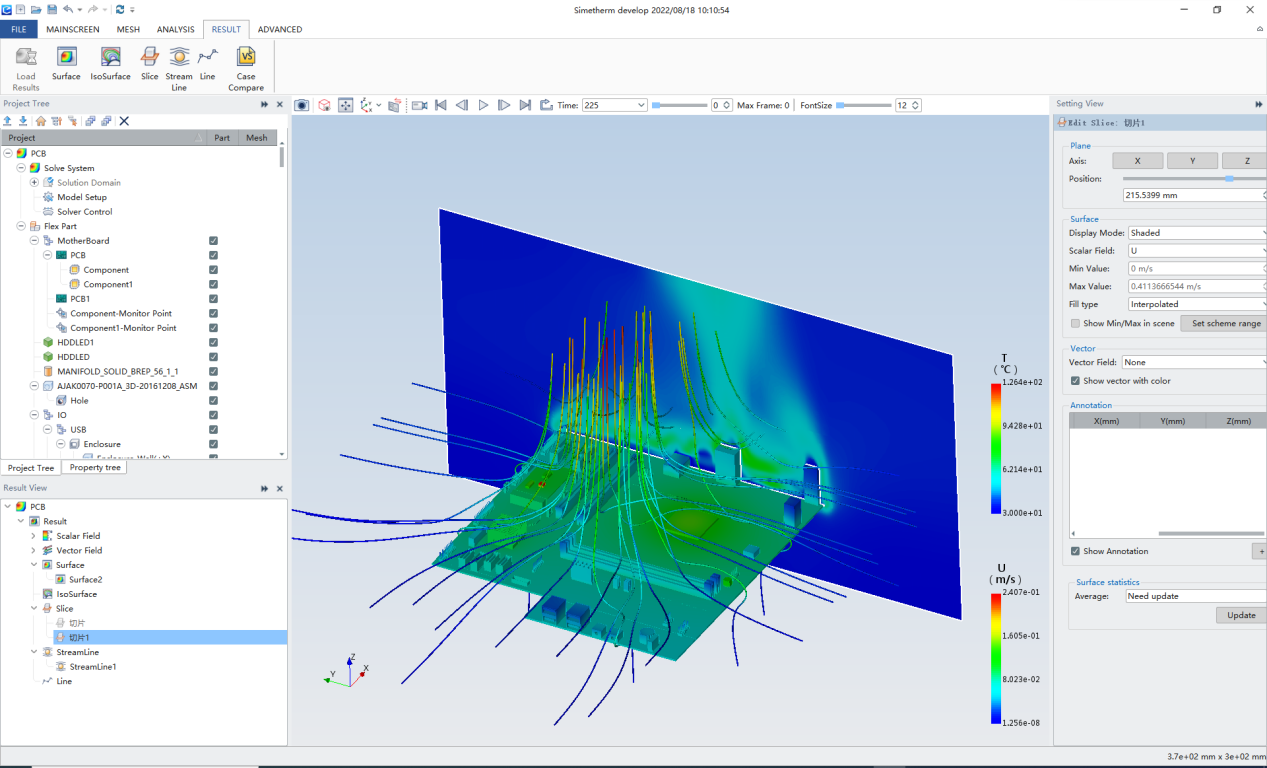Screen dimensions: 1267x768
Task: Close the Project Tree panel
Action: (280, 104)
